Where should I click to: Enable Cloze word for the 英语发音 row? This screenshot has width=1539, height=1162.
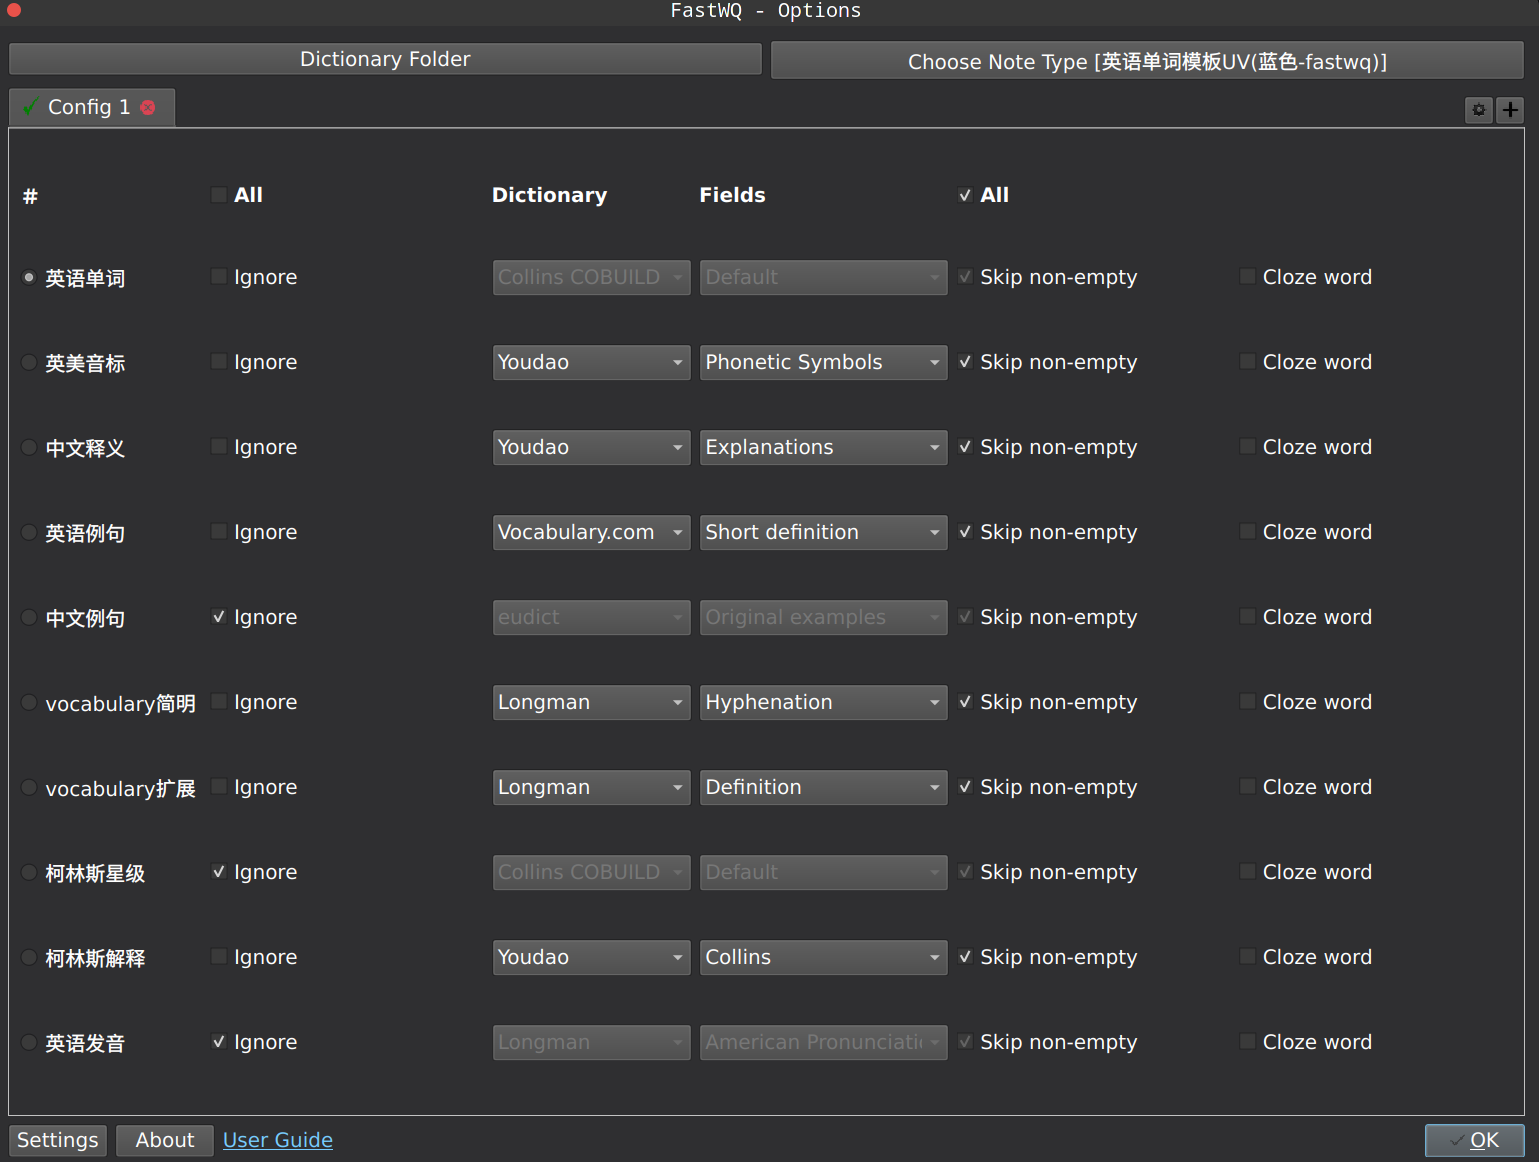pos(1247,1042)
